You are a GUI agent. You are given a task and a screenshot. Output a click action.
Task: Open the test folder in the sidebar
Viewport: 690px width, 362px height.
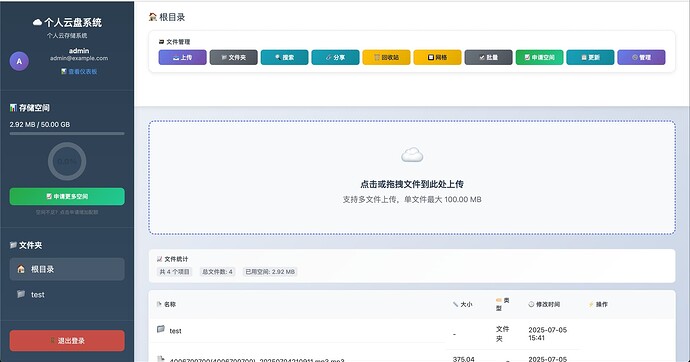coord(67,295)
